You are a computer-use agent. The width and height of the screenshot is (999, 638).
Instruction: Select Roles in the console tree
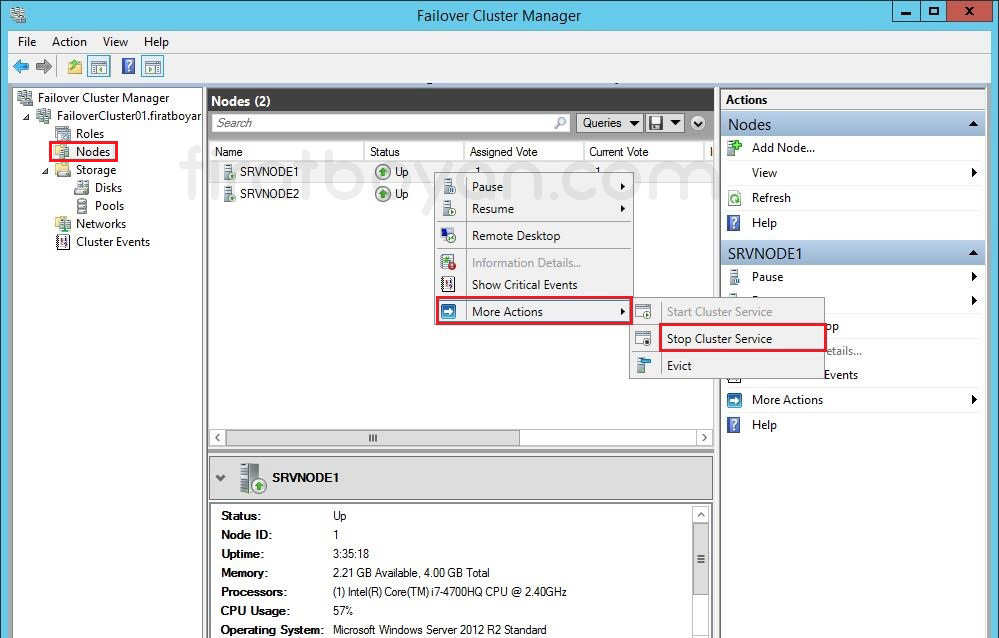(89, 134)
